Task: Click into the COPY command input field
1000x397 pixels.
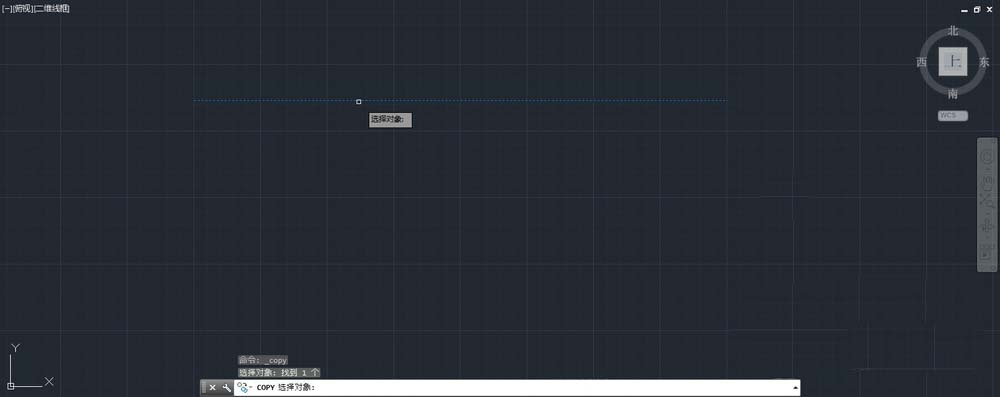Action: [x=517, y=387]
